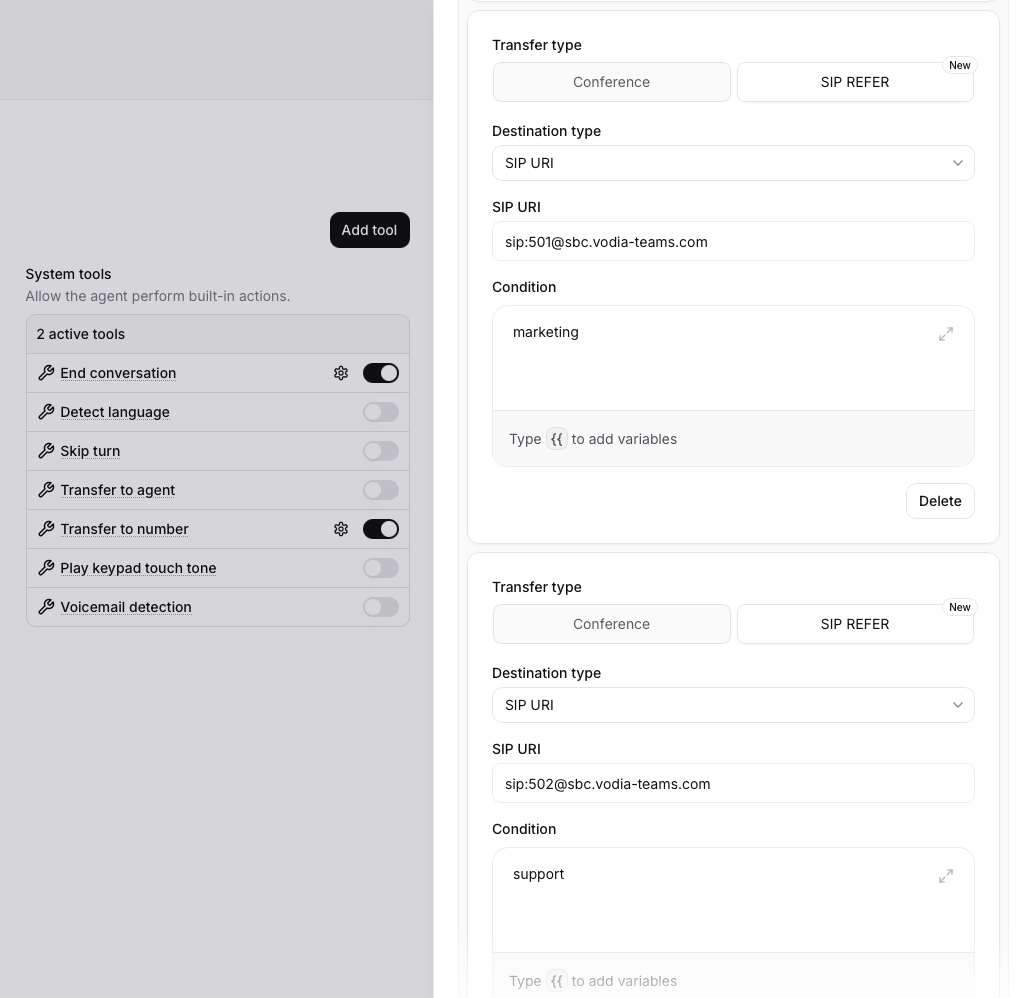Click the Add tool button
Viewport: 1026px width, 998px height.
pos(369,230)
